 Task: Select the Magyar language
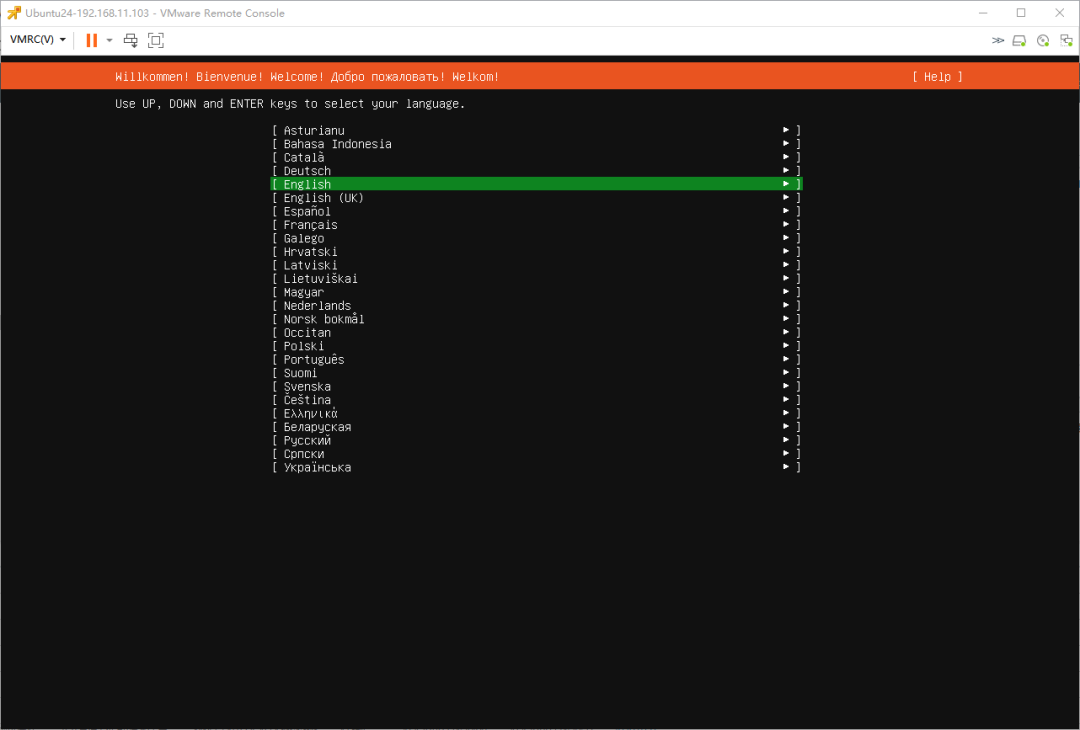[x=537, y=292]
